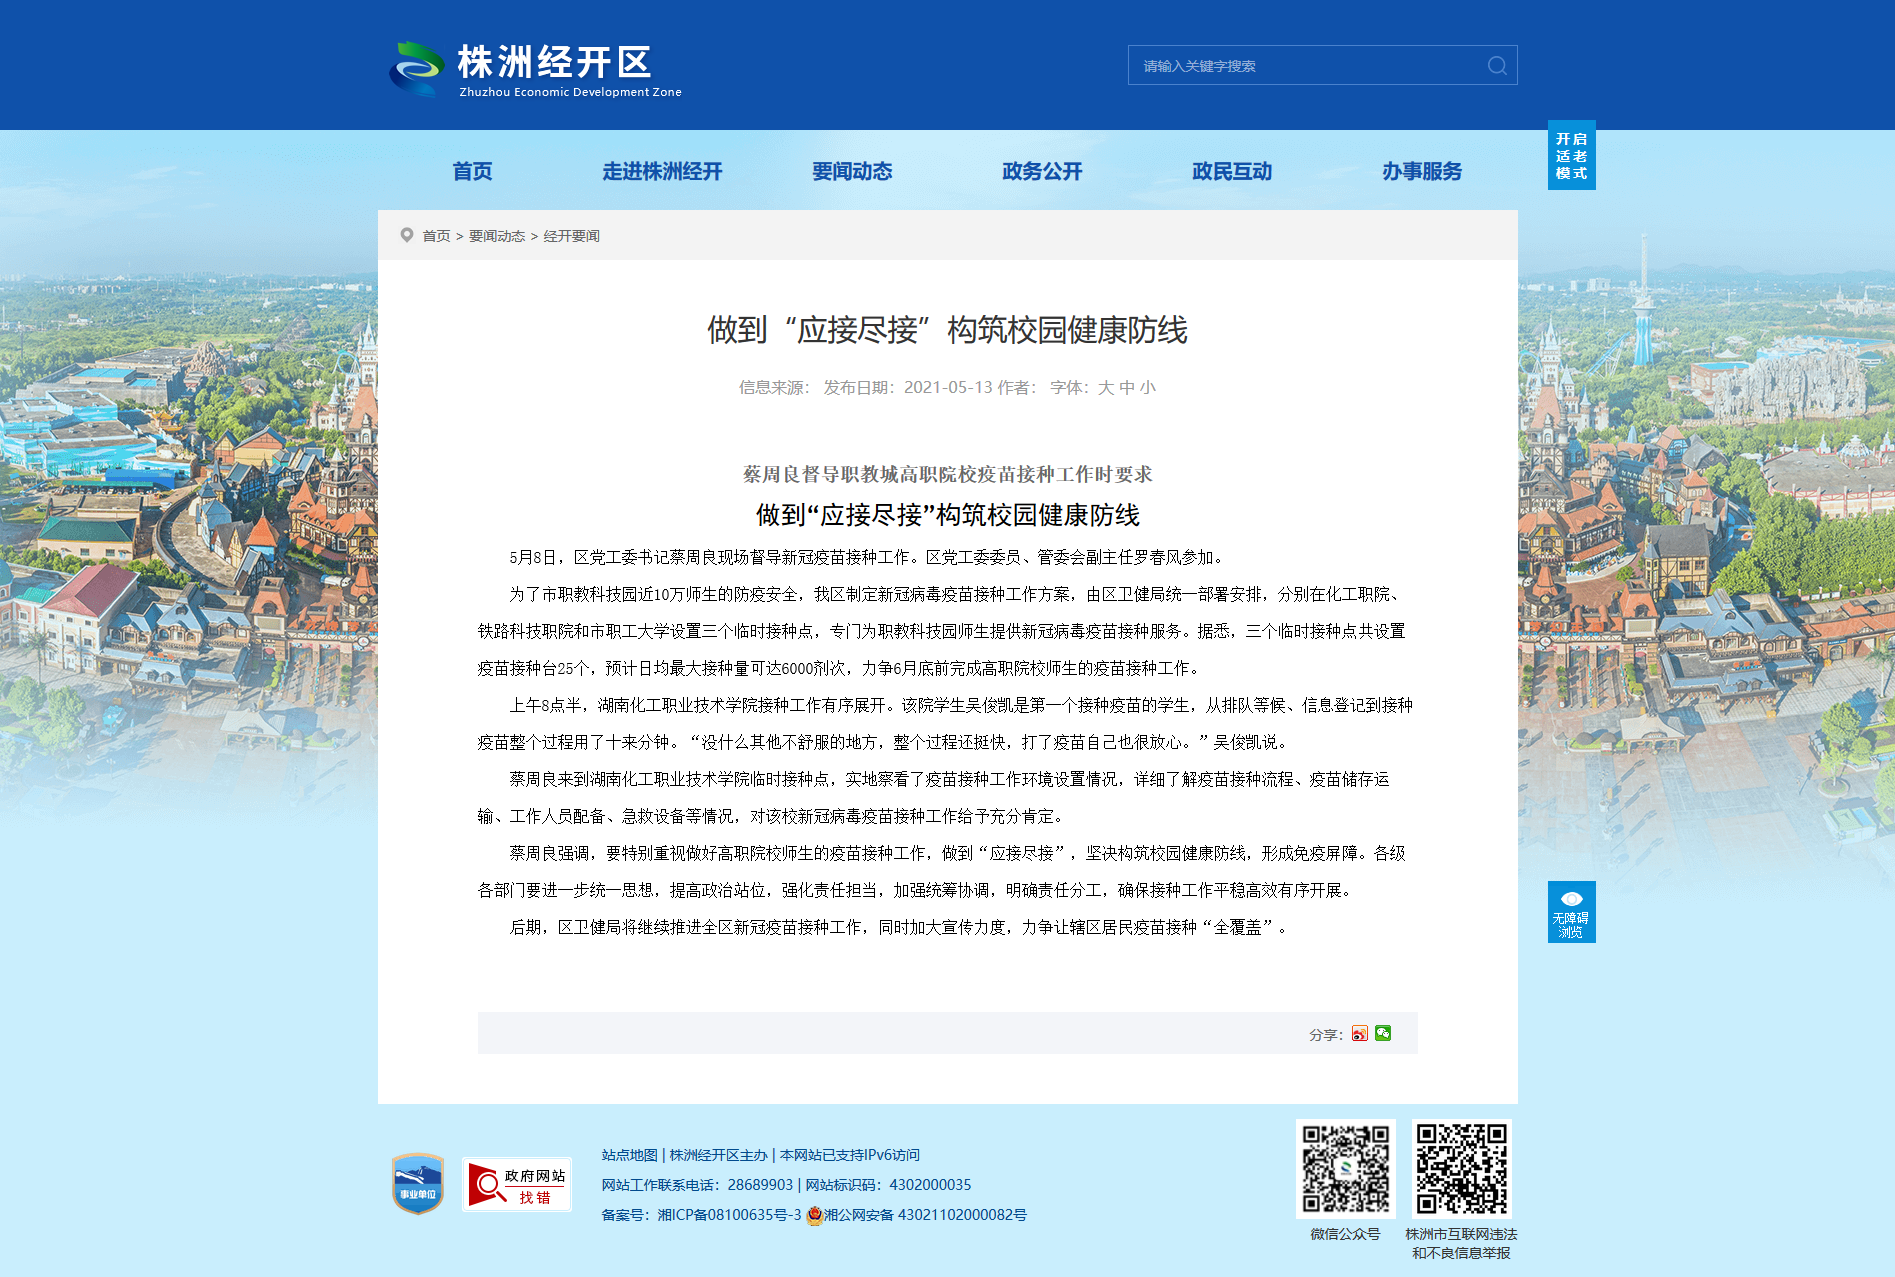The width and height of the screenshot is (1895, 1277).
Task: Enable 开启适老模式 elderly-friendly mode
Action: click(x=1571, y=155)
